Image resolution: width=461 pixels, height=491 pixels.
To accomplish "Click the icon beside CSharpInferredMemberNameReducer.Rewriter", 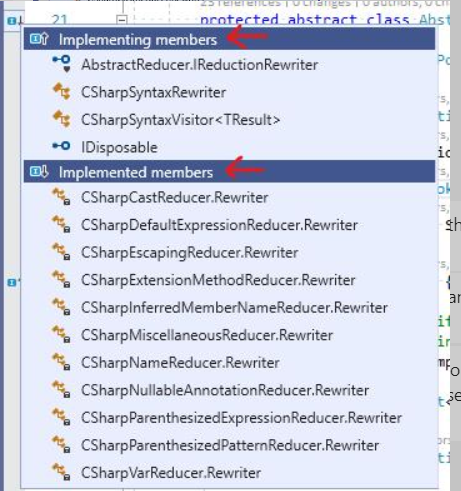I will pos(62,307).
